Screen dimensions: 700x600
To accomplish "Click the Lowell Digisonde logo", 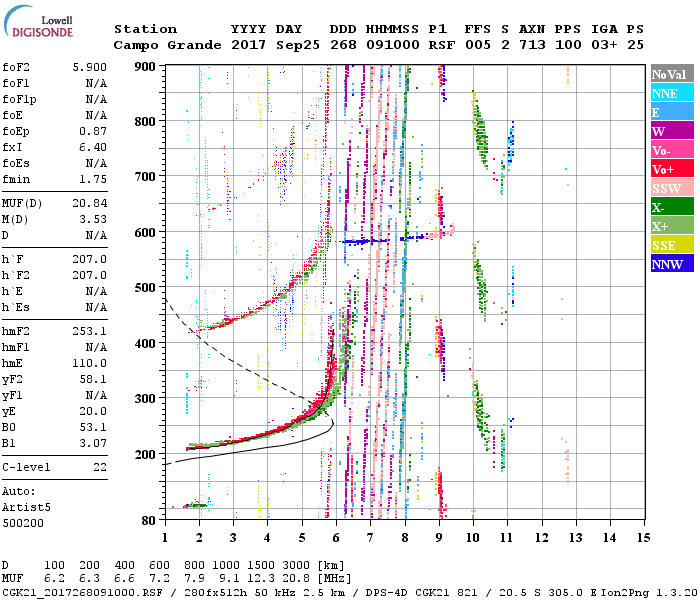I will [x=38, y=22].
